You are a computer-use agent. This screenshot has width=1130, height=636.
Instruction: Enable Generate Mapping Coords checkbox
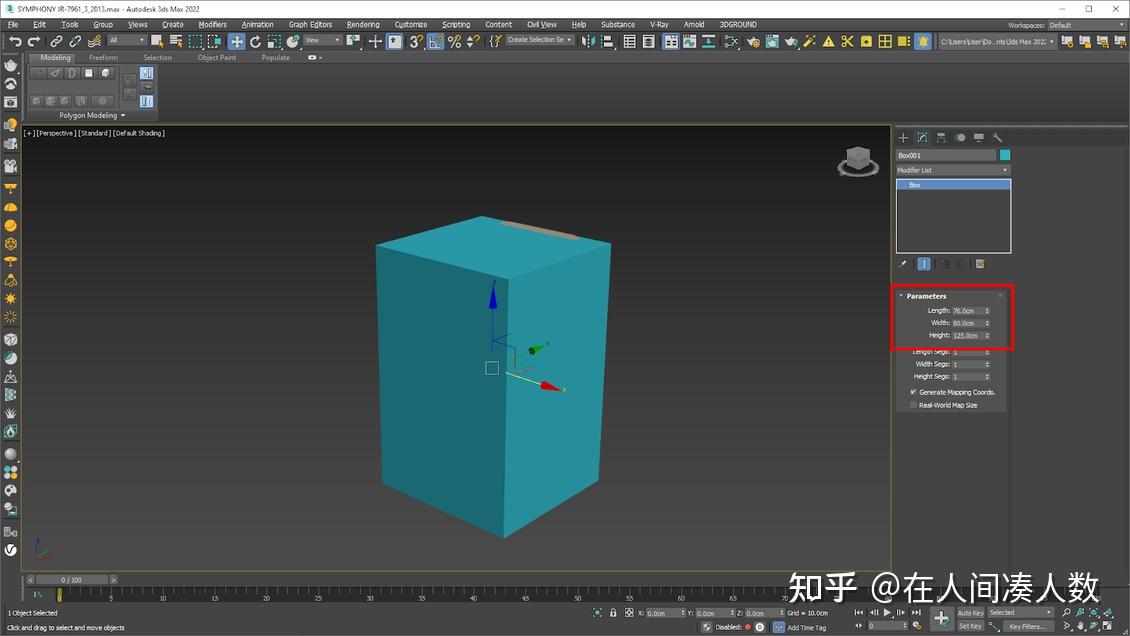(x=913, y=392)
